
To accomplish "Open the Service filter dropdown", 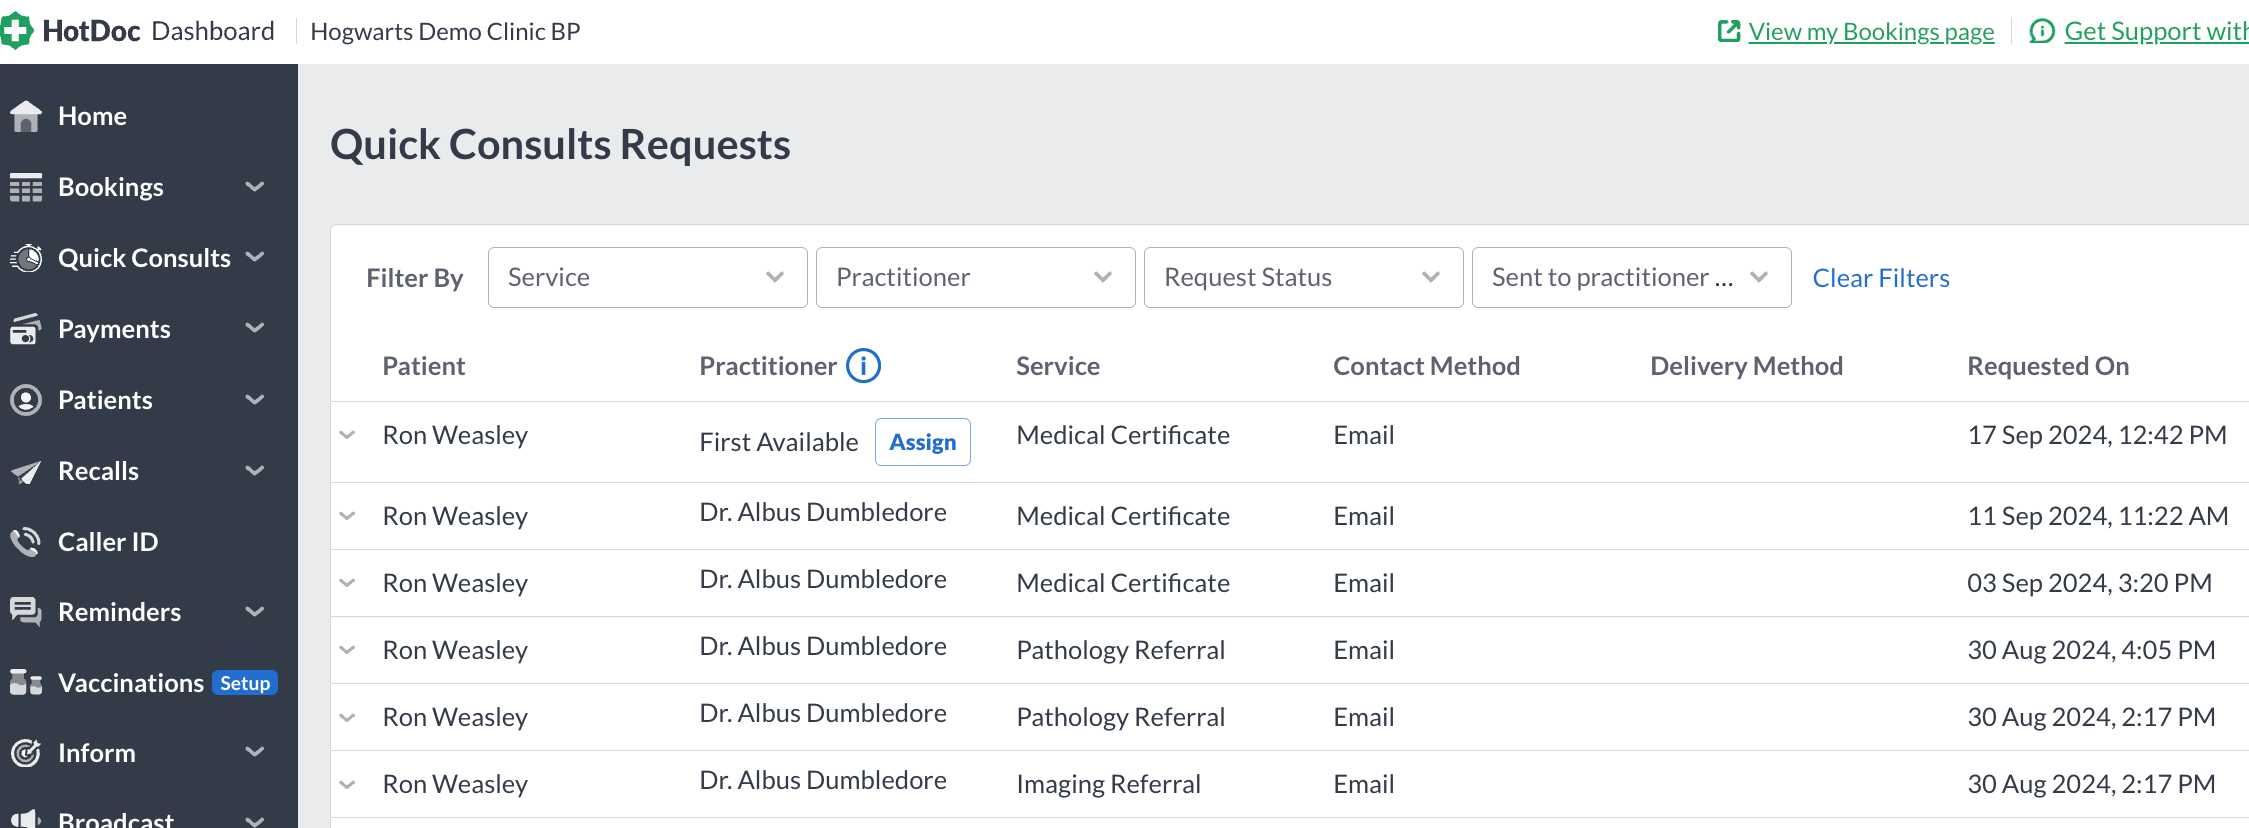I will click(647, 277).
